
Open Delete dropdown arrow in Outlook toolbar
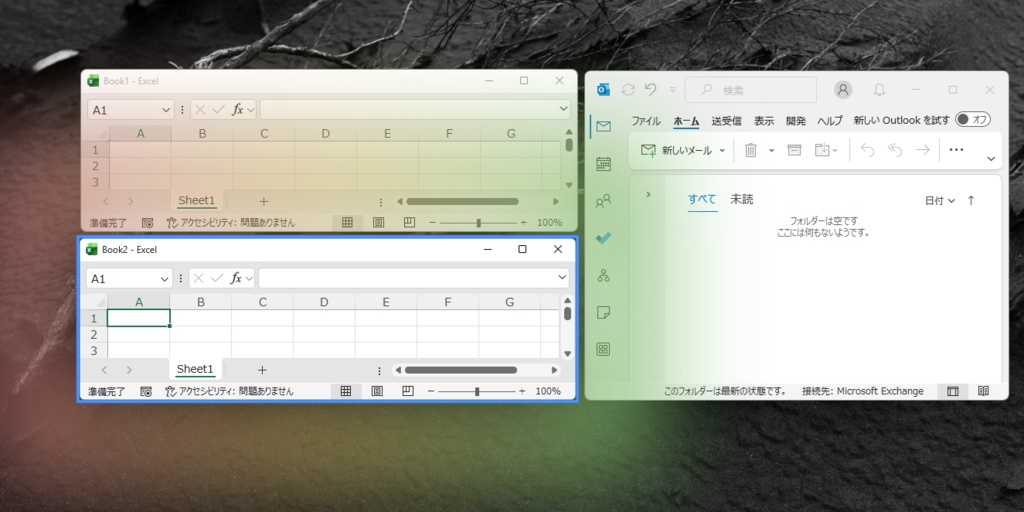[771, 150]
